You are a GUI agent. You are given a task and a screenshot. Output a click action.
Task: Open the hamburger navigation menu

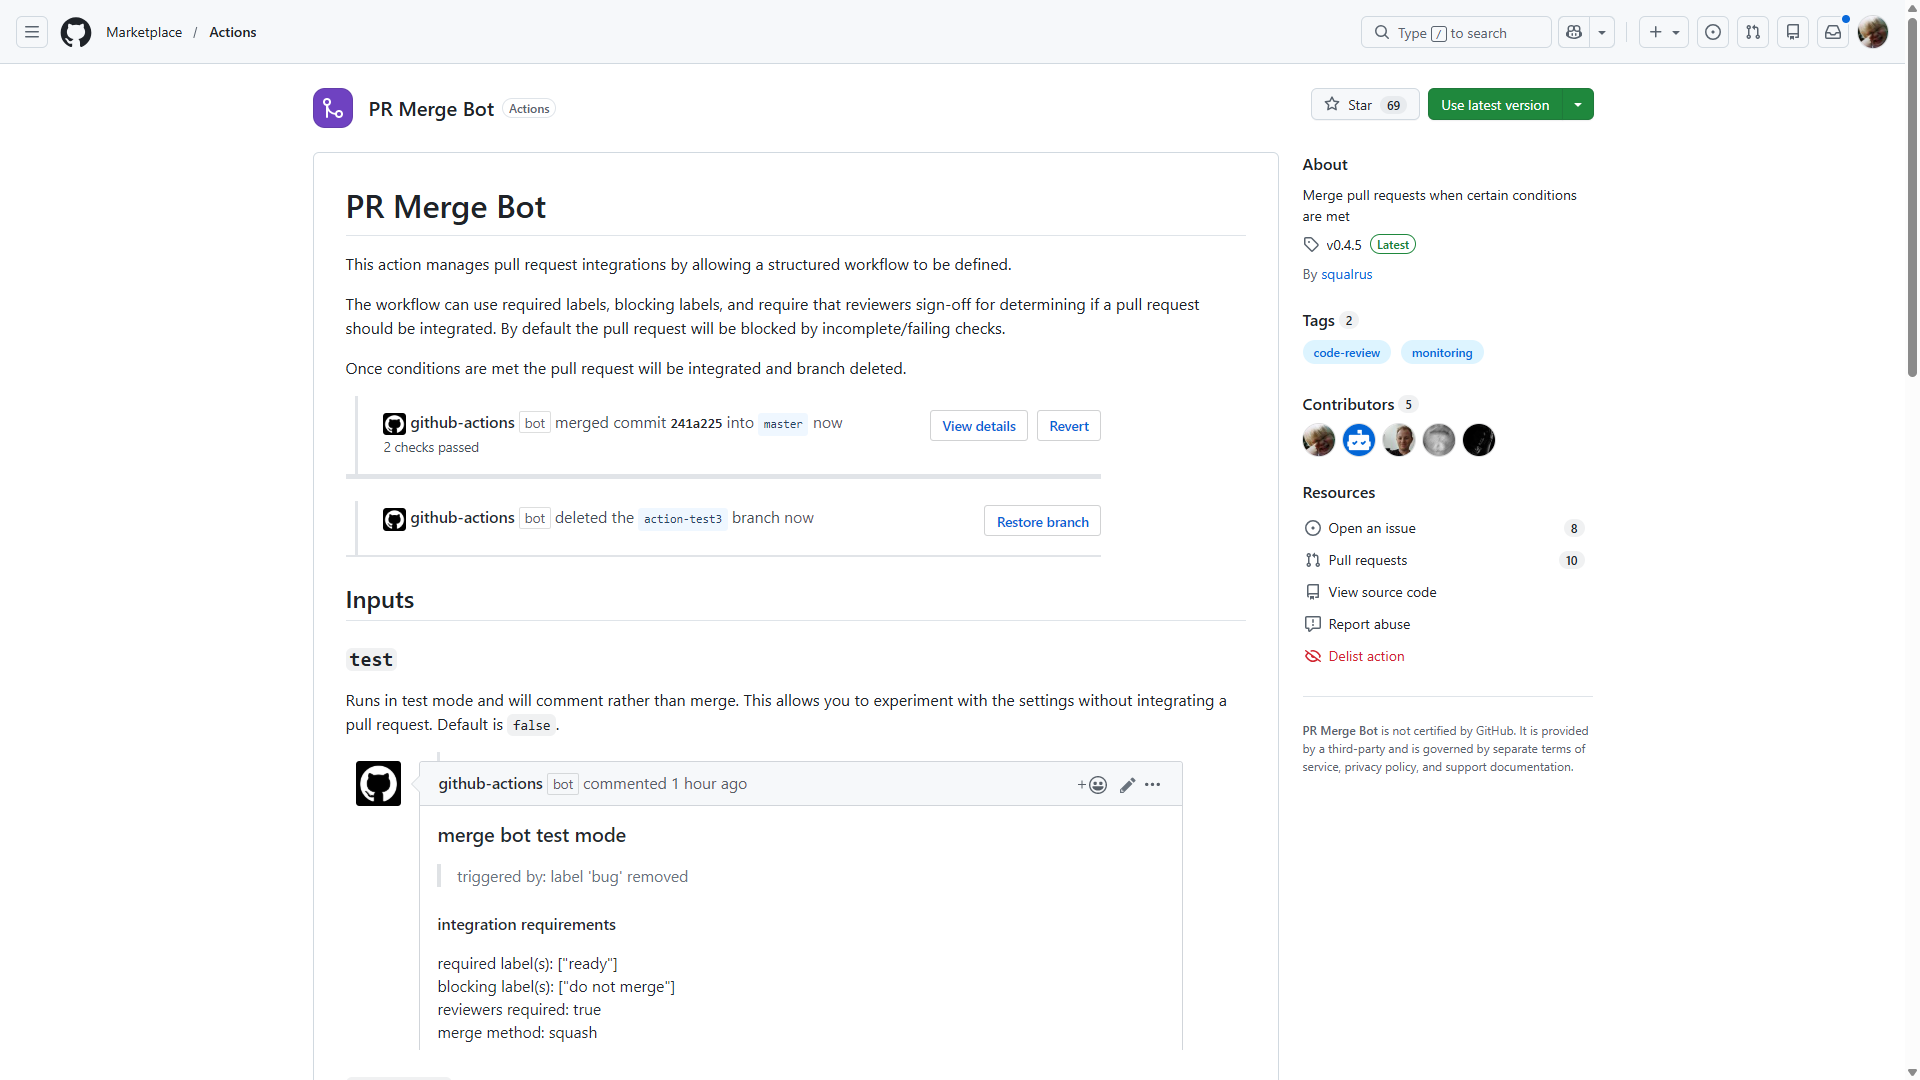[x=32, y=32]
